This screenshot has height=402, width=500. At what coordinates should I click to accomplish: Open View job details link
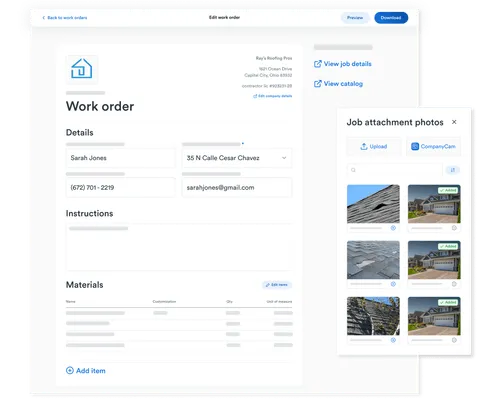coord(343,64)
